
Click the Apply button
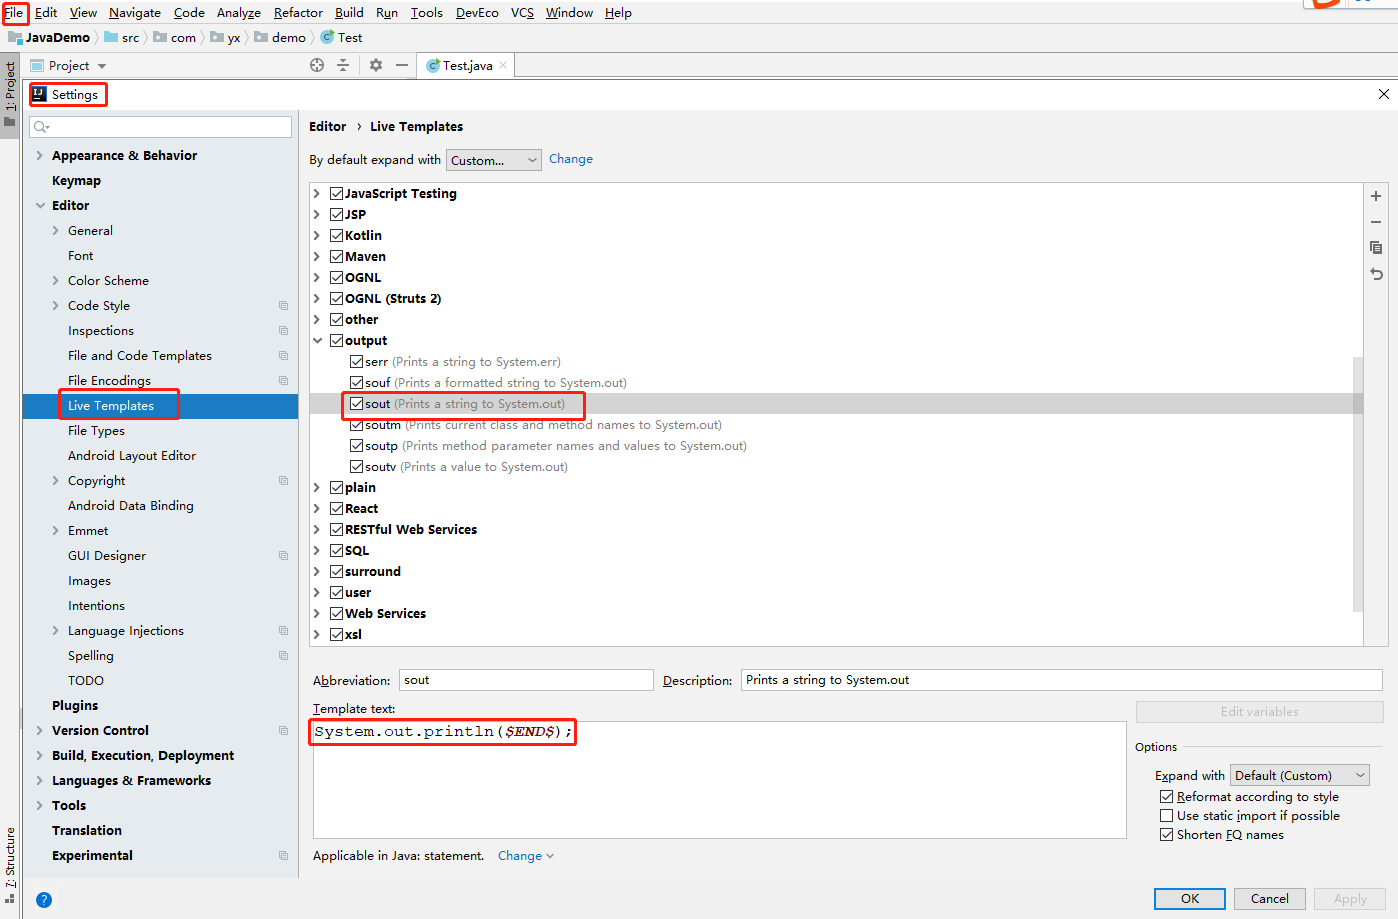(x=1350, y=899)
